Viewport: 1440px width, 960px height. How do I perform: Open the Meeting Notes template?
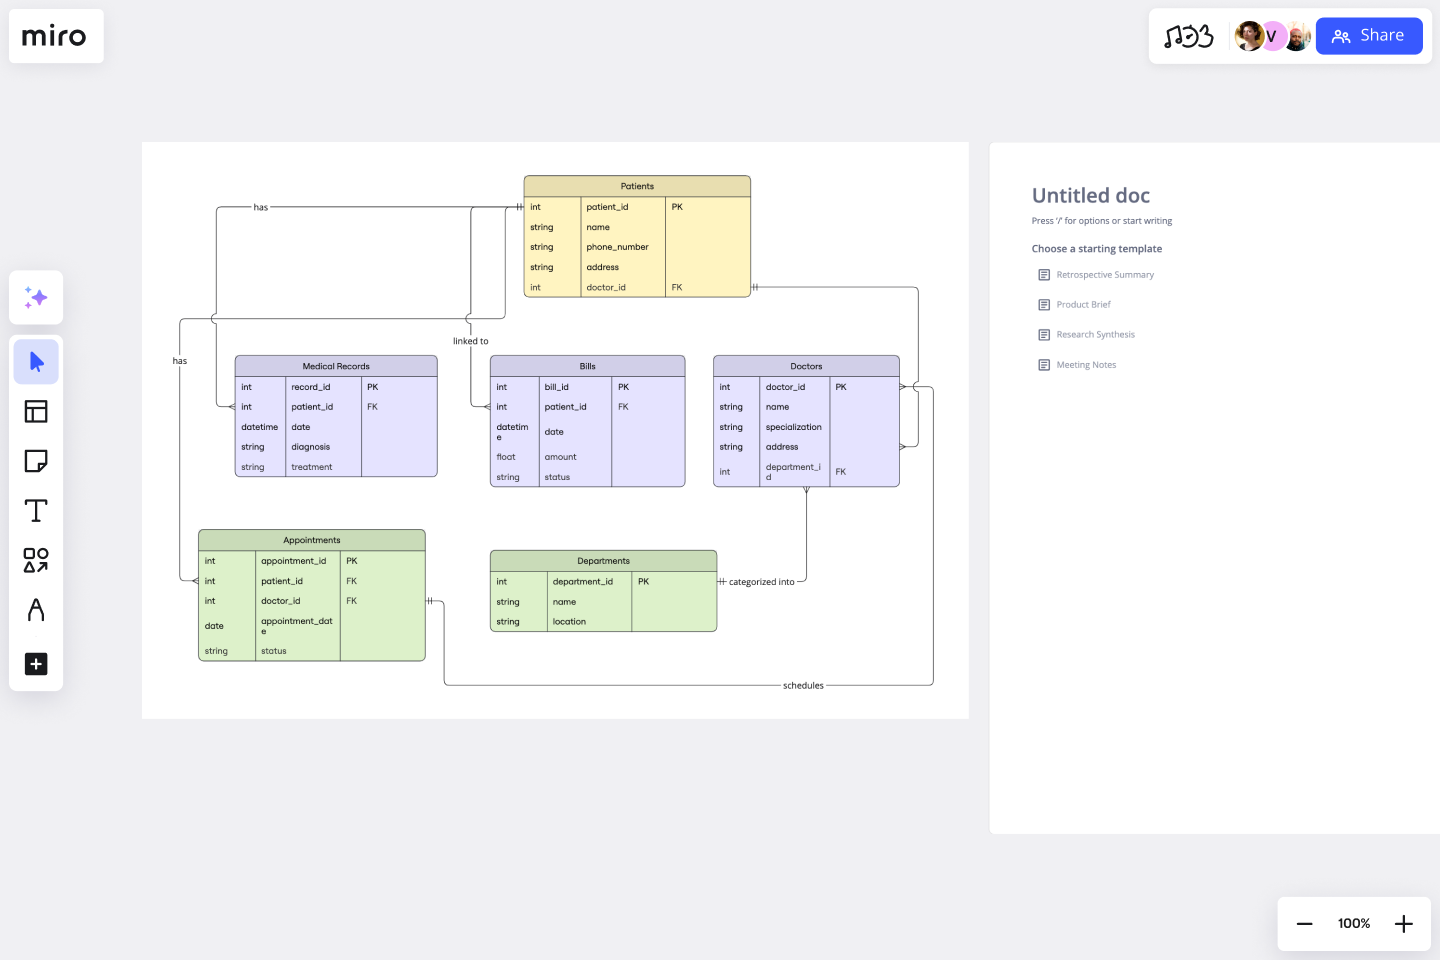pos(1086,364)
